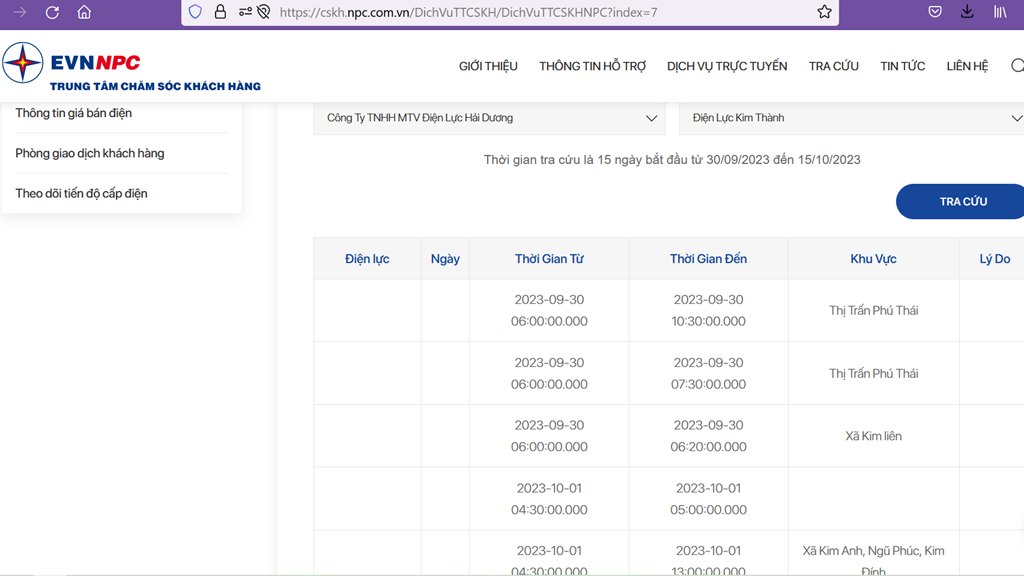Open the THÔNG TIN HỖ TRỢ menu
1024x576 pixels.
[592, 66]
